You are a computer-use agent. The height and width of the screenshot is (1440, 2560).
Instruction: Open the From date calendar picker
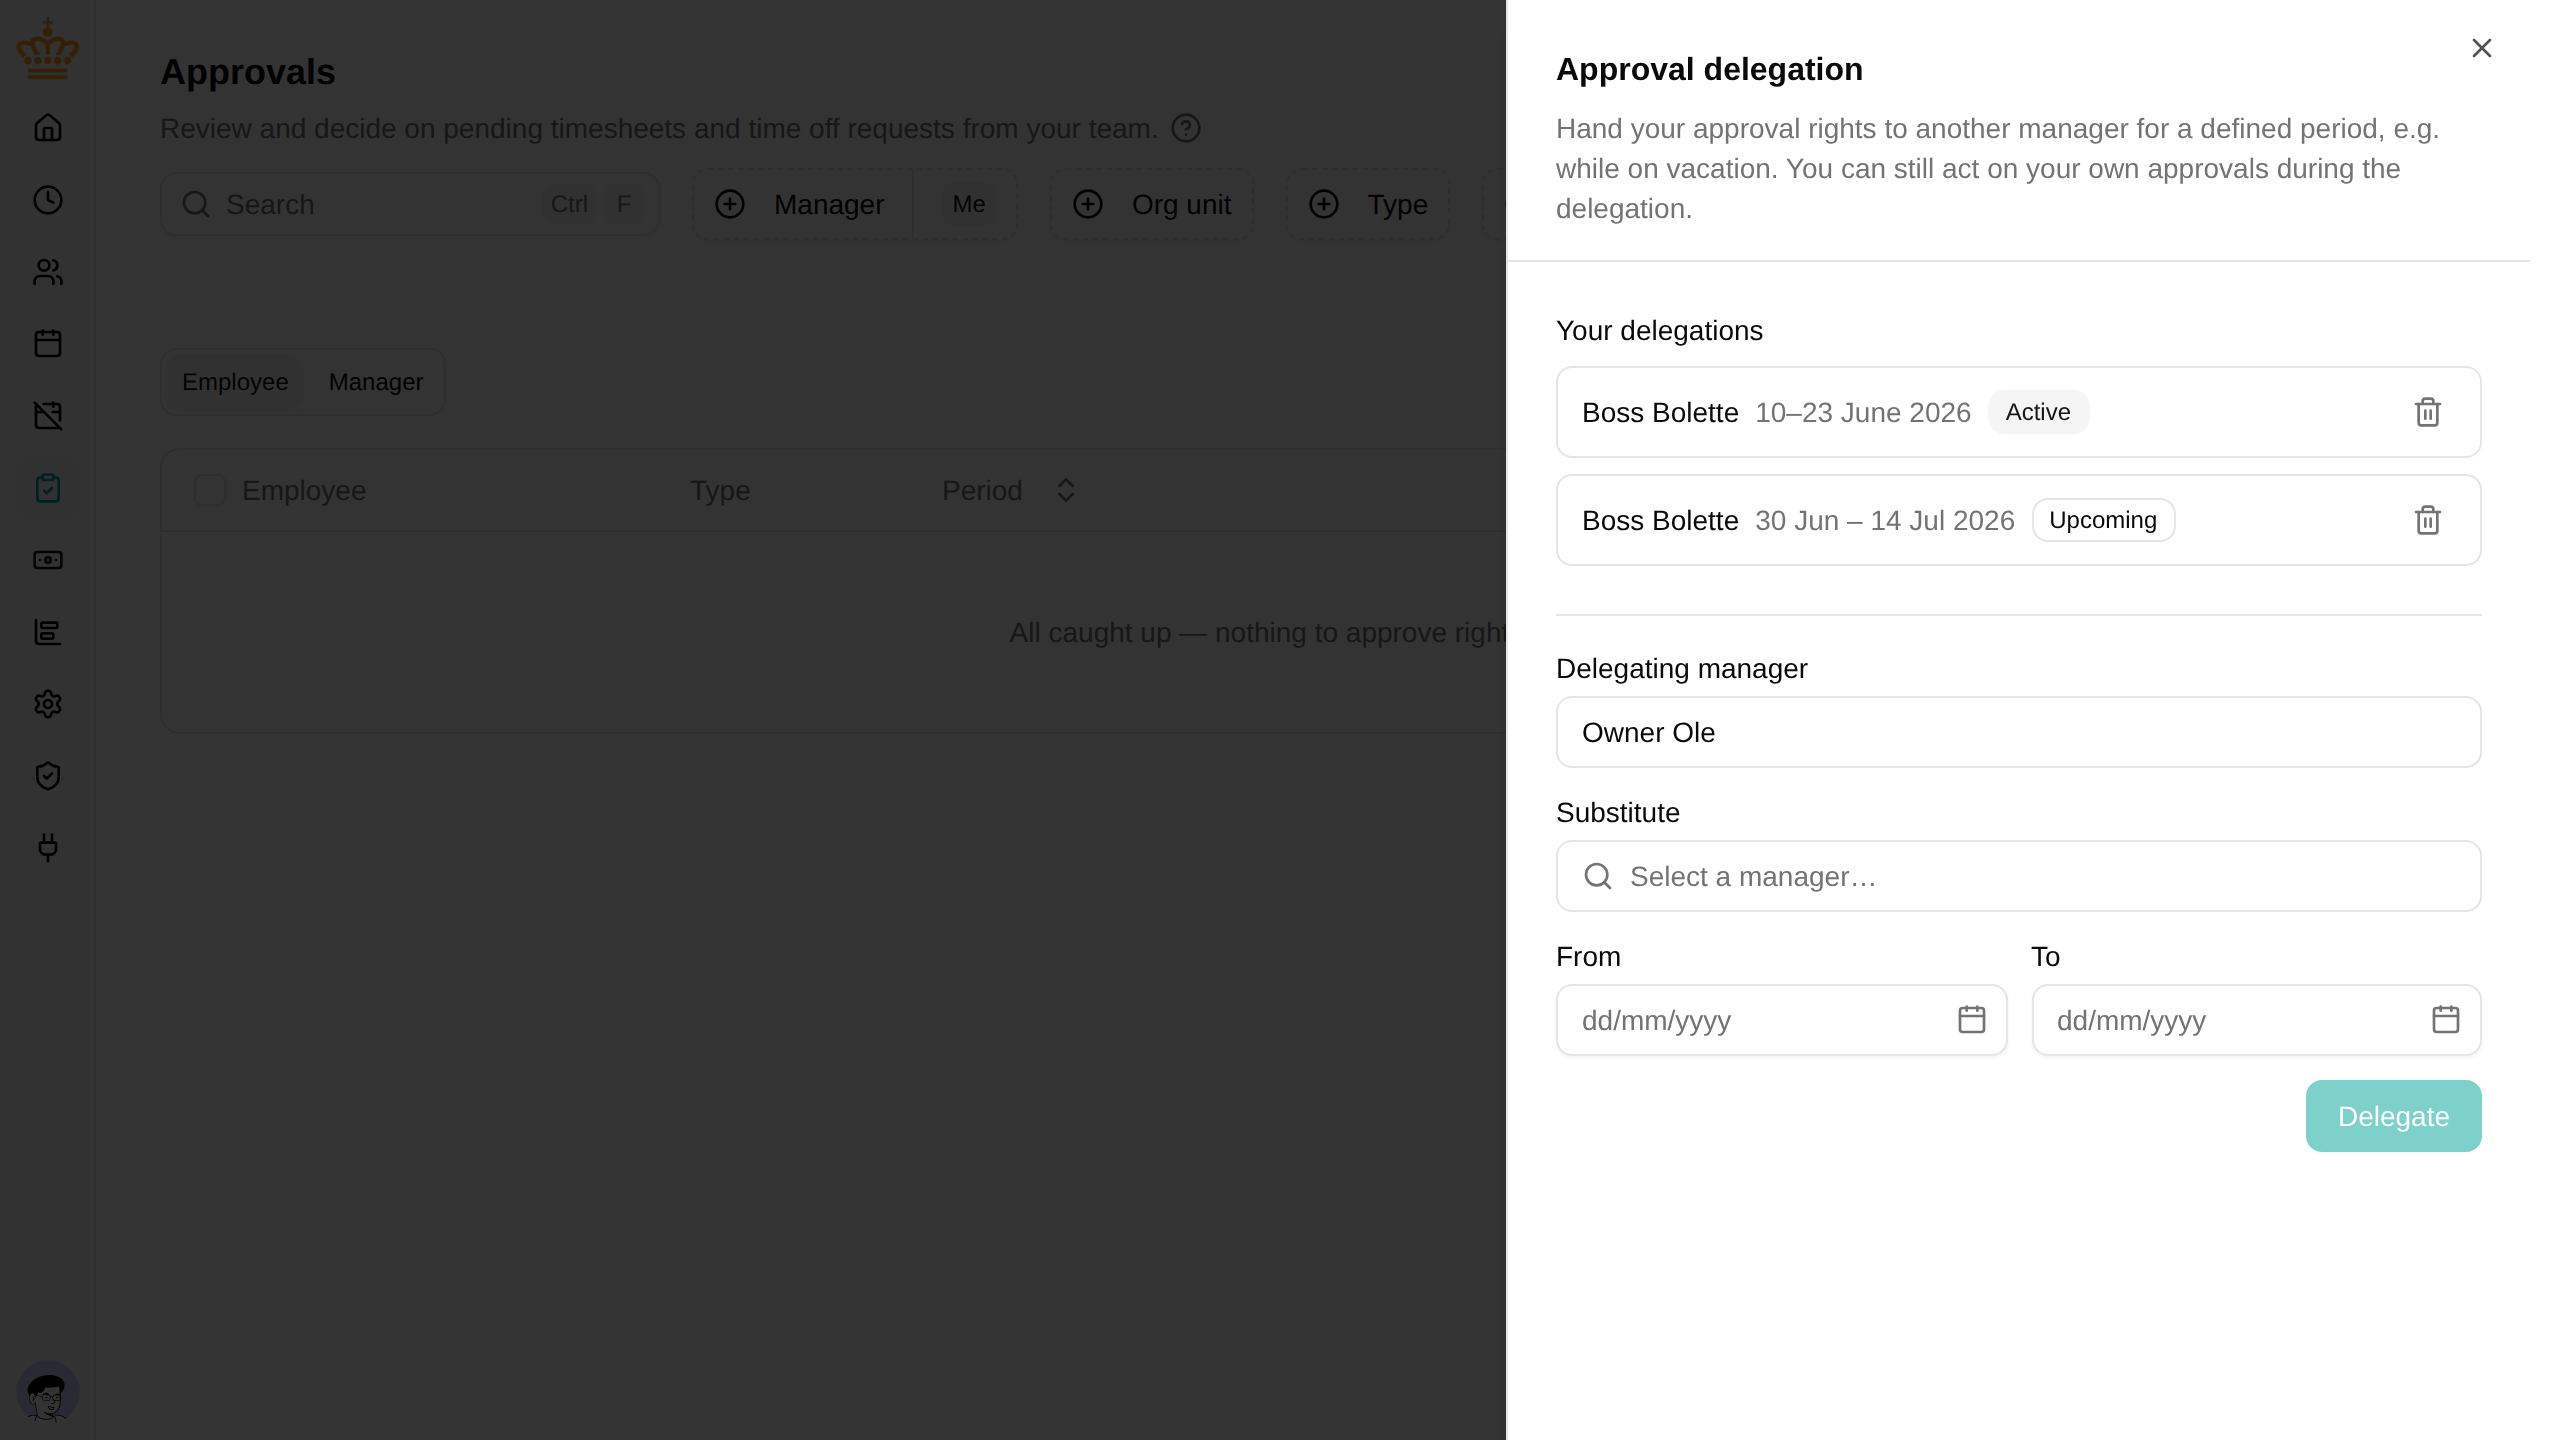[1972, 1019]
